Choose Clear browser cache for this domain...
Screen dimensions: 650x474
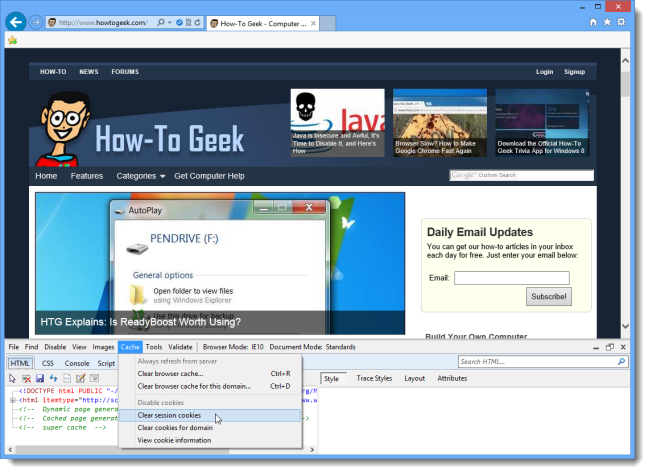(210, 386)
